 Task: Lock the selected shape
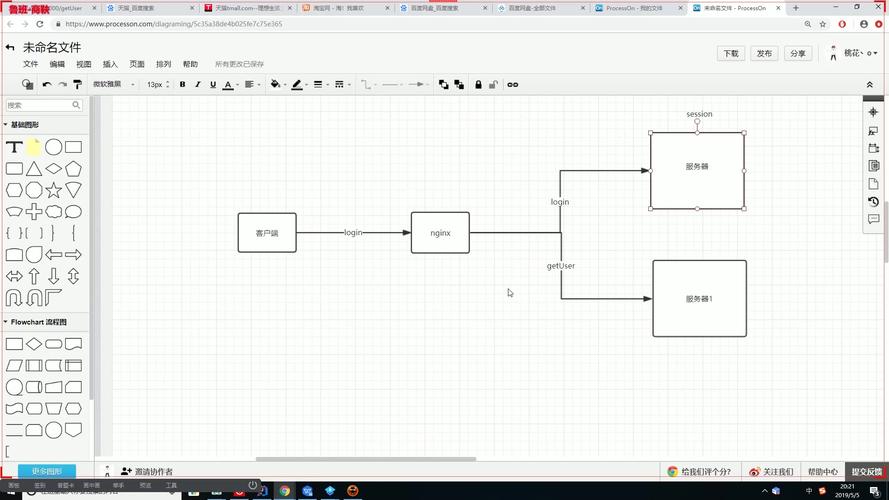coord(479,84)
